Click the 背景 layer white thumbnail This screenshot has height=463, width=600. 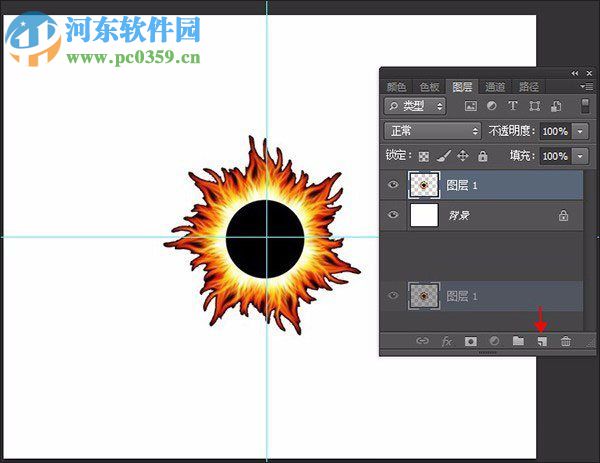424,215
